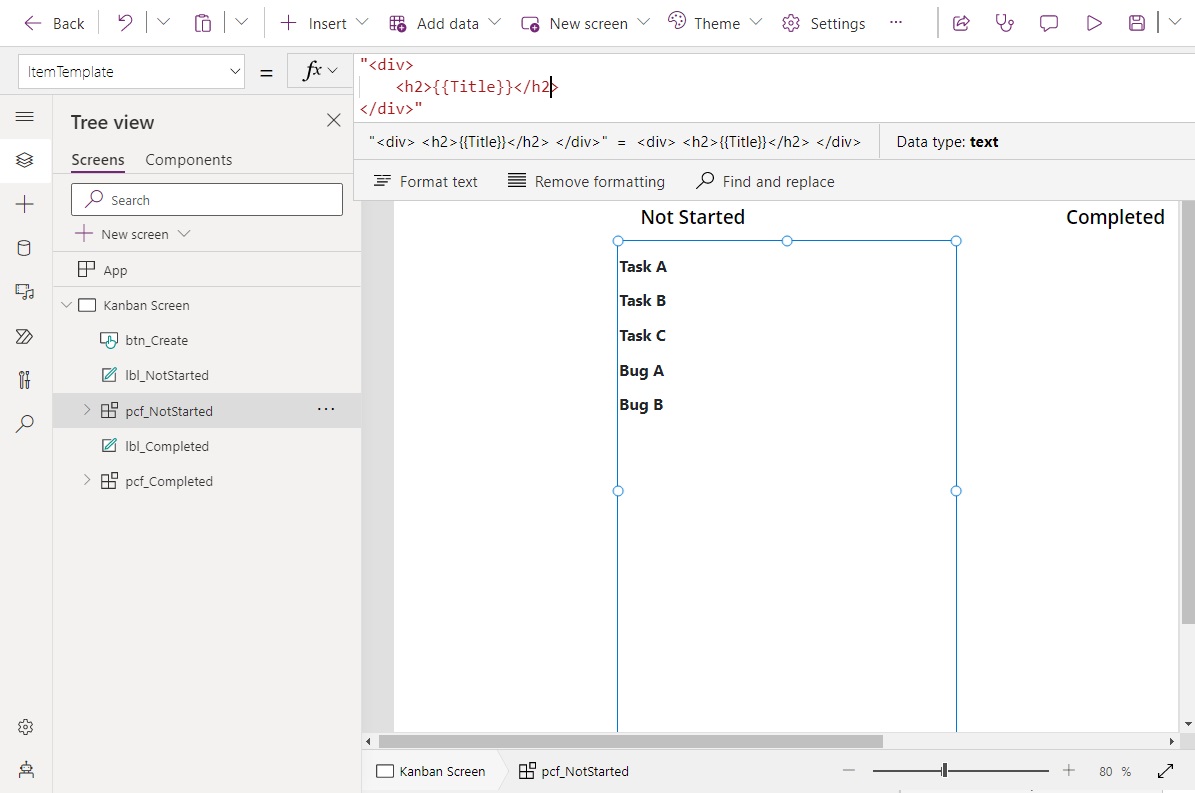Preview the app with the play icon

[1093, 22]
